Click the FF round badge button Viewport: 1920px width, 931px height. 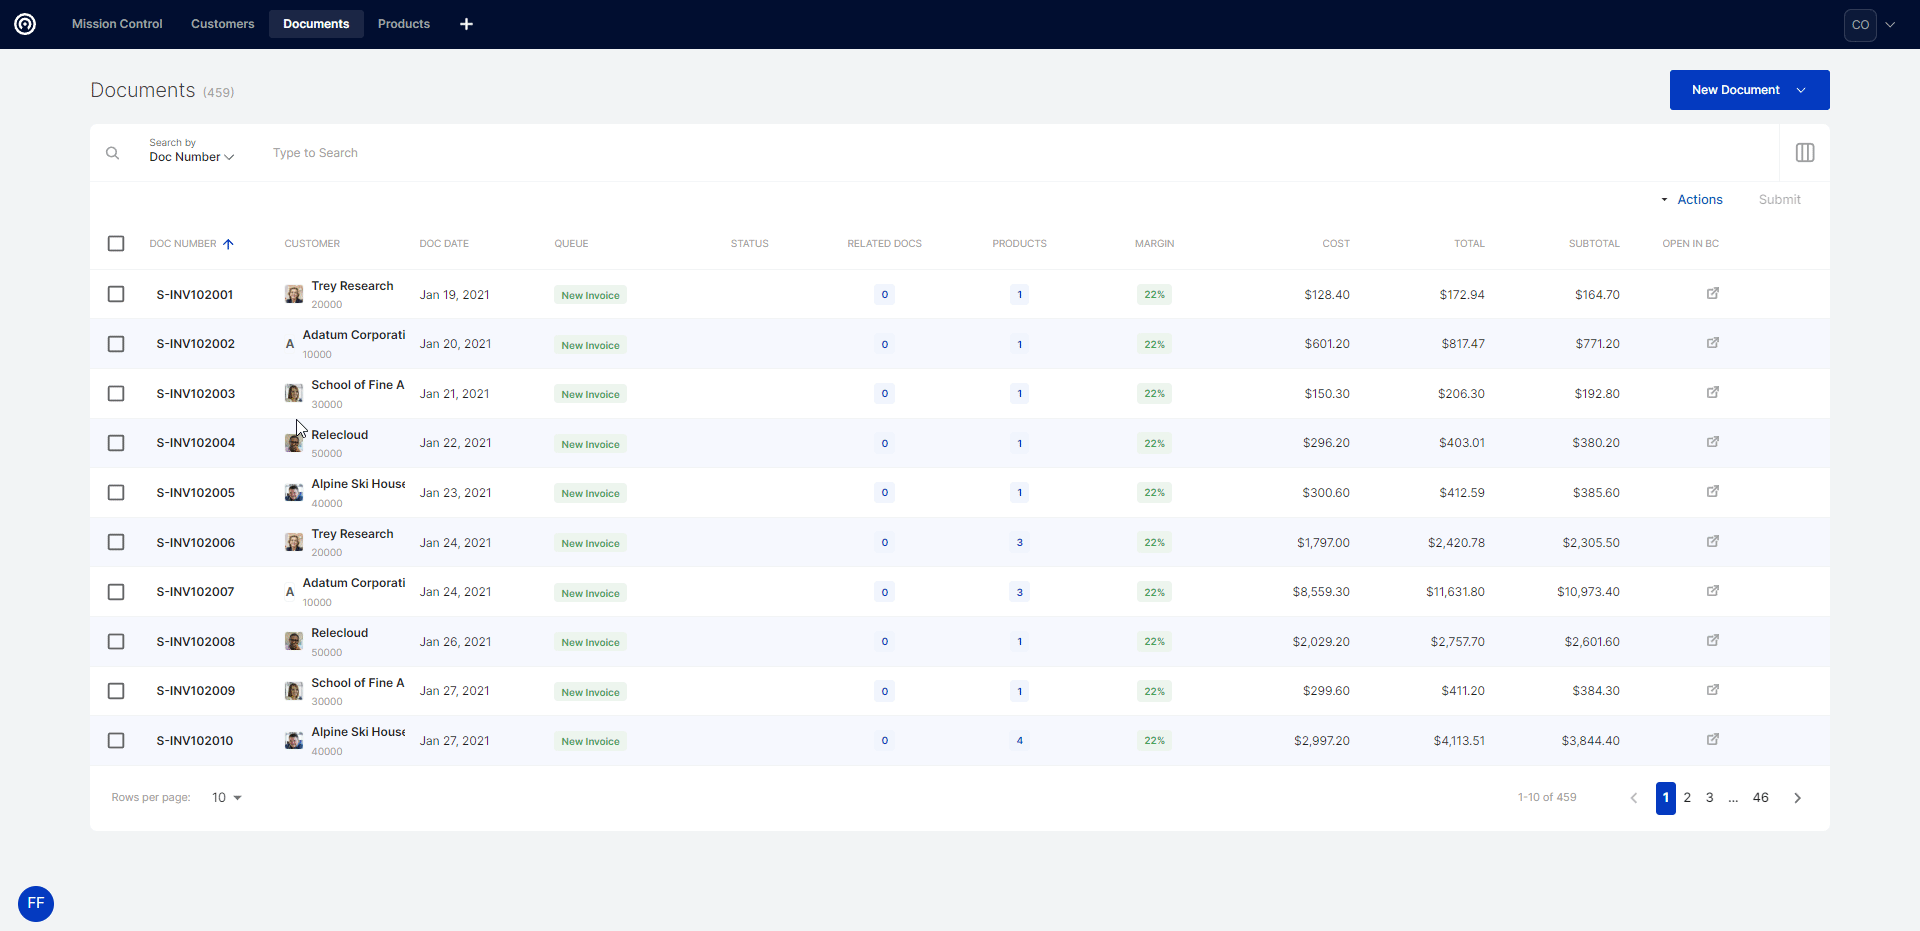(36, 903)
